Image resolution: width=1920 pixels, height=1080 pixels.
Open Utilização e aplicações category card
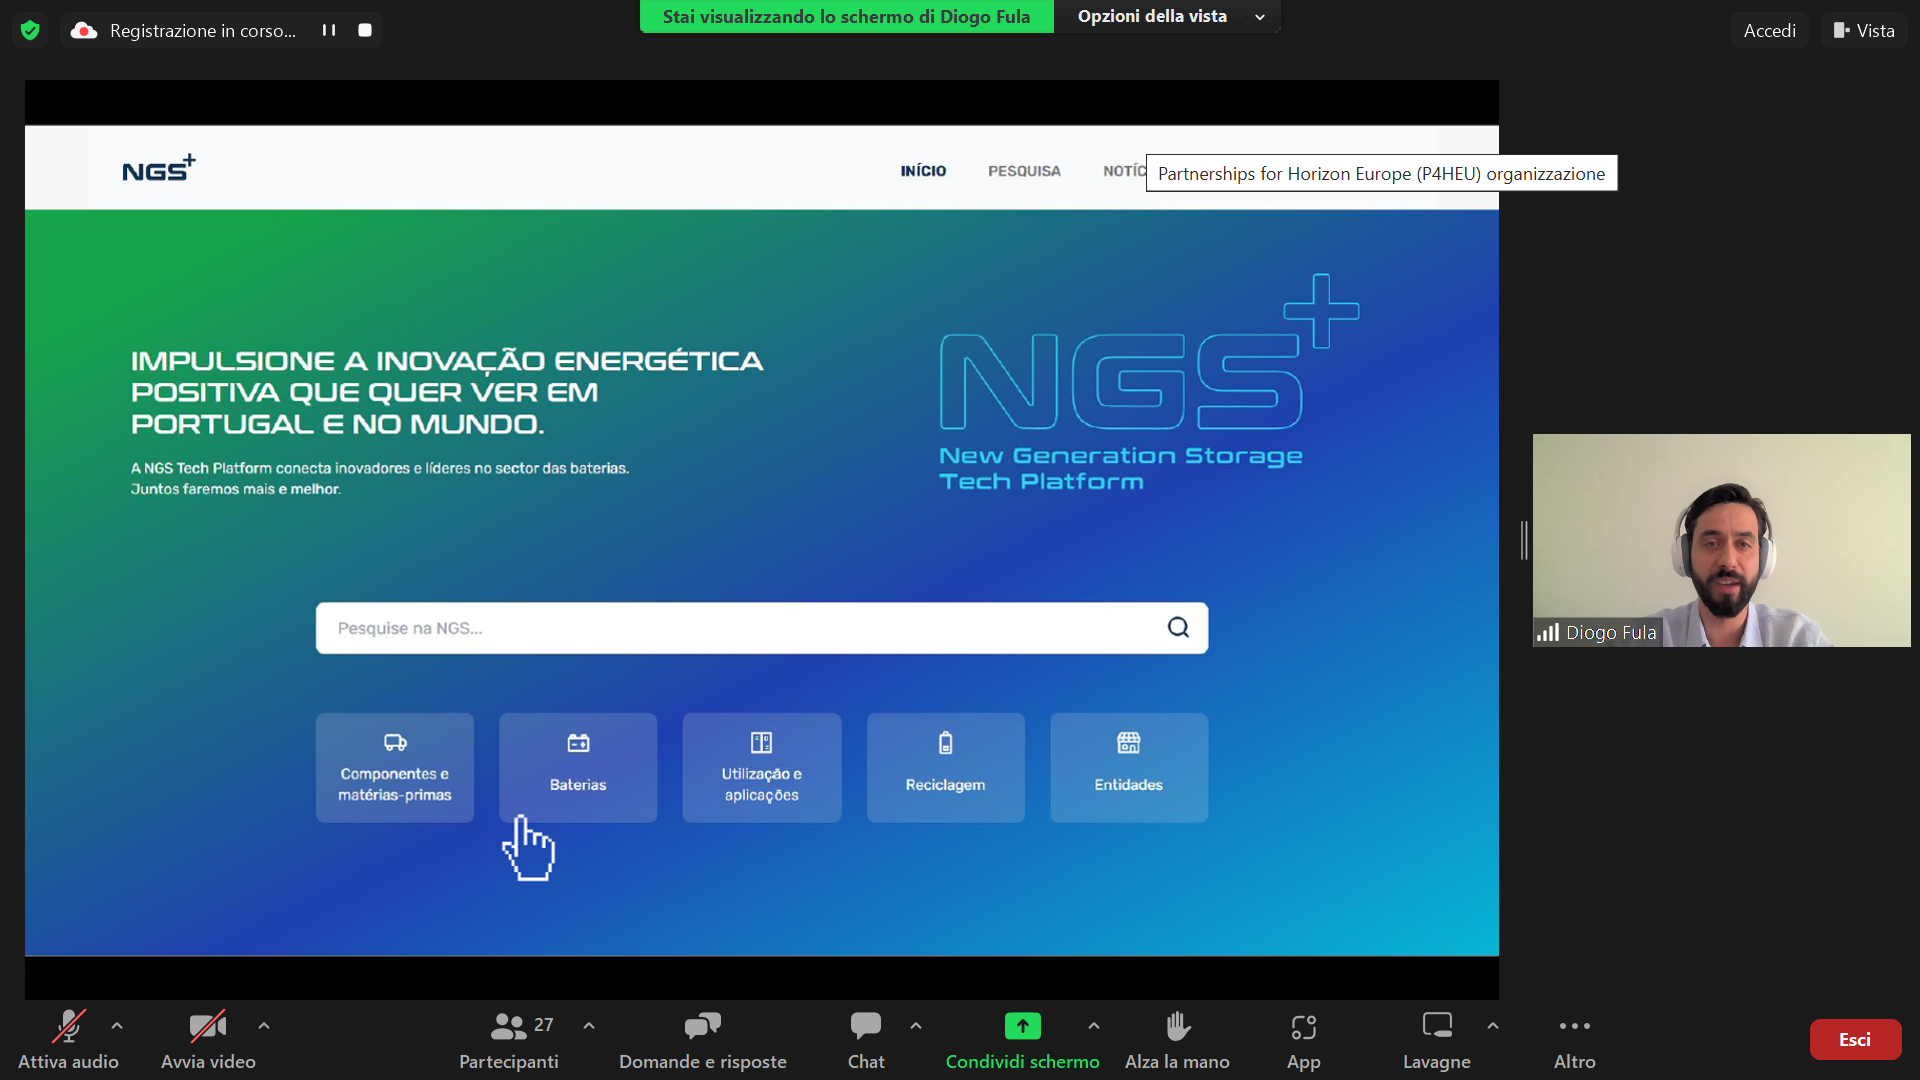click(x=762, y=768)
